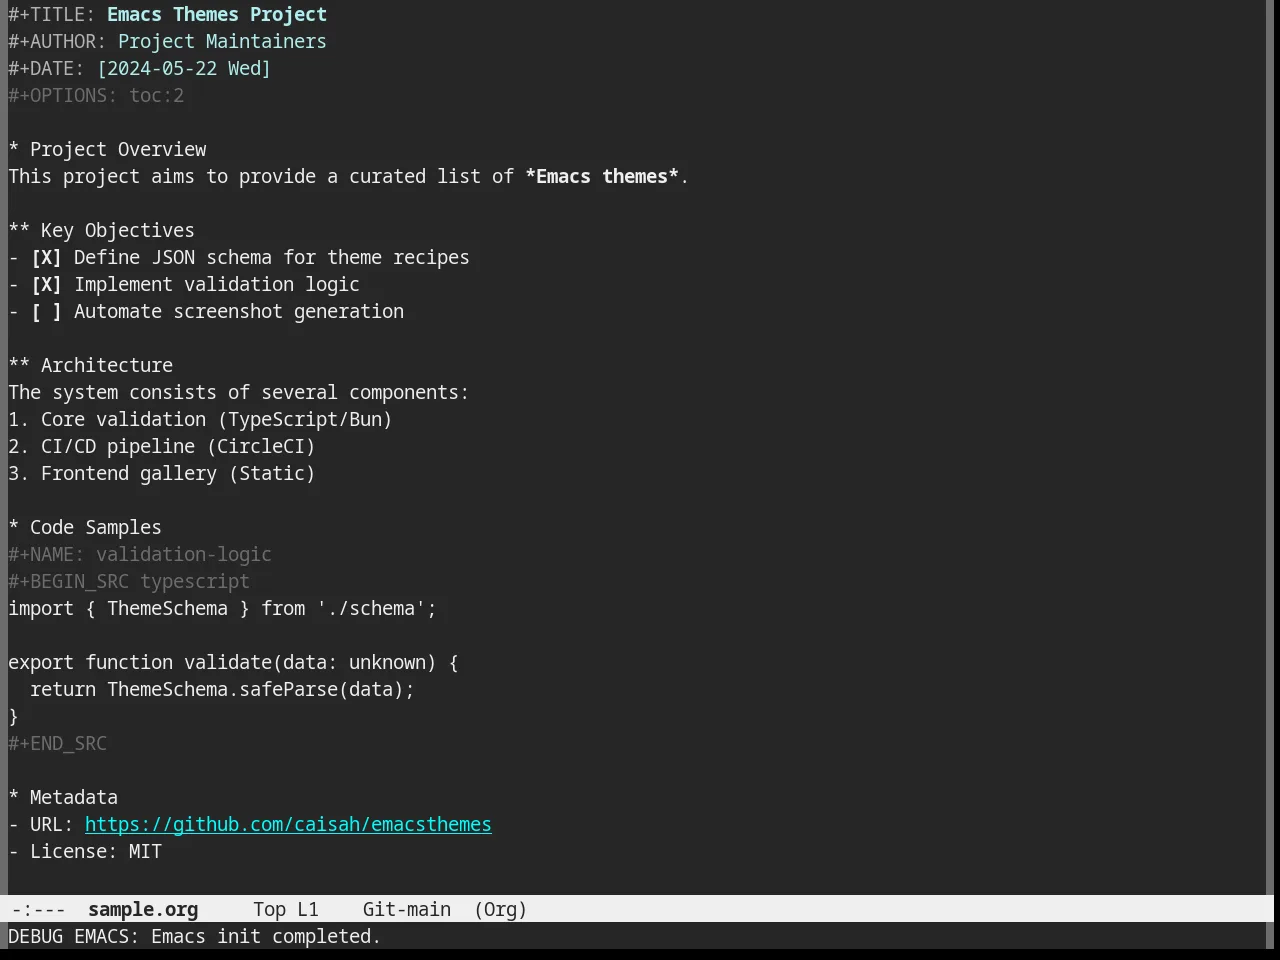Fold the 'Architecture' subheading

(x=91, y=366)
